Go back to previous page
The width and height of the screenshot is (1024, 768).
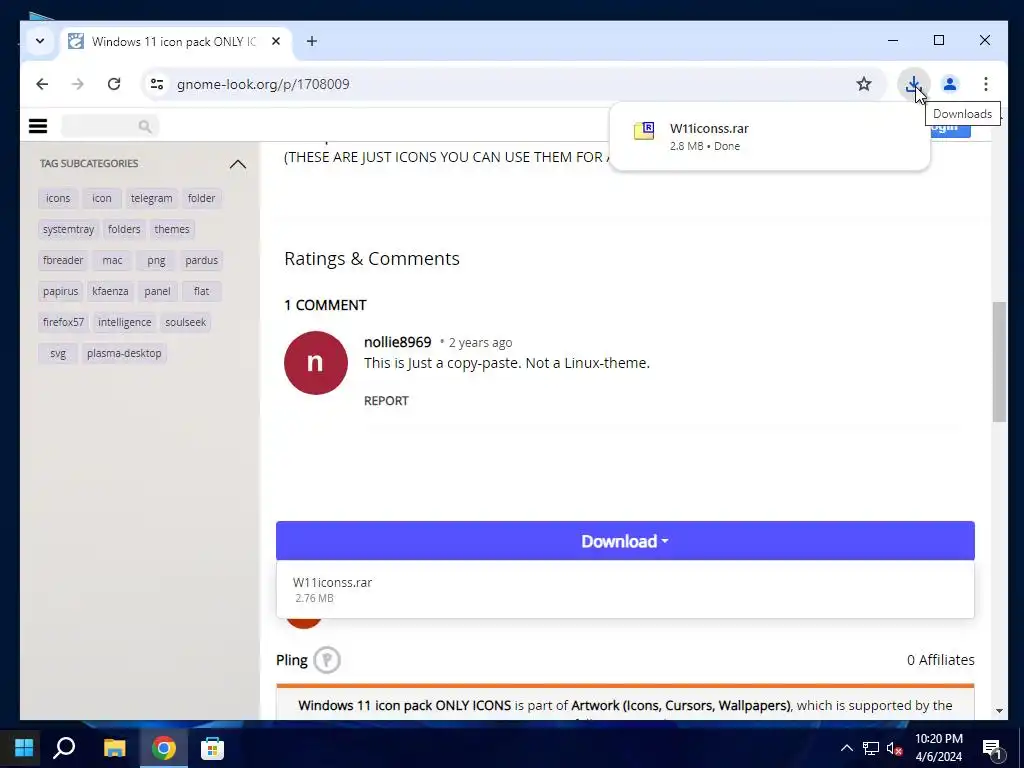[42, 84]
